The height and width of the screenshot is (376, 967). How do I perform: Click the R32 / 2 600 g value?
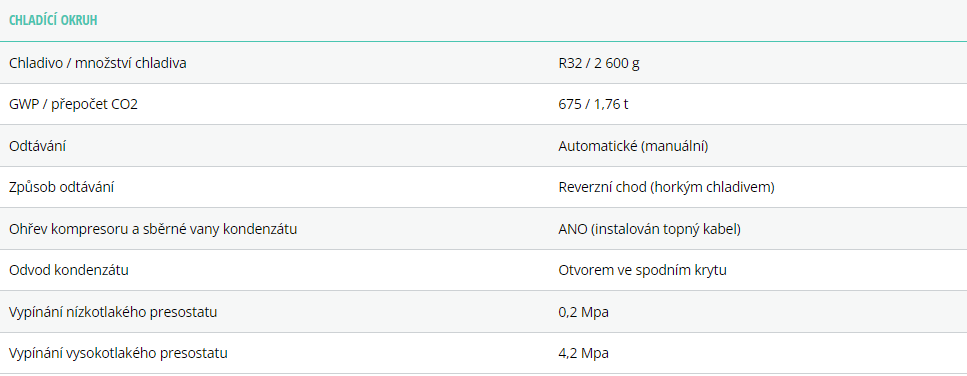coord(599,63)
